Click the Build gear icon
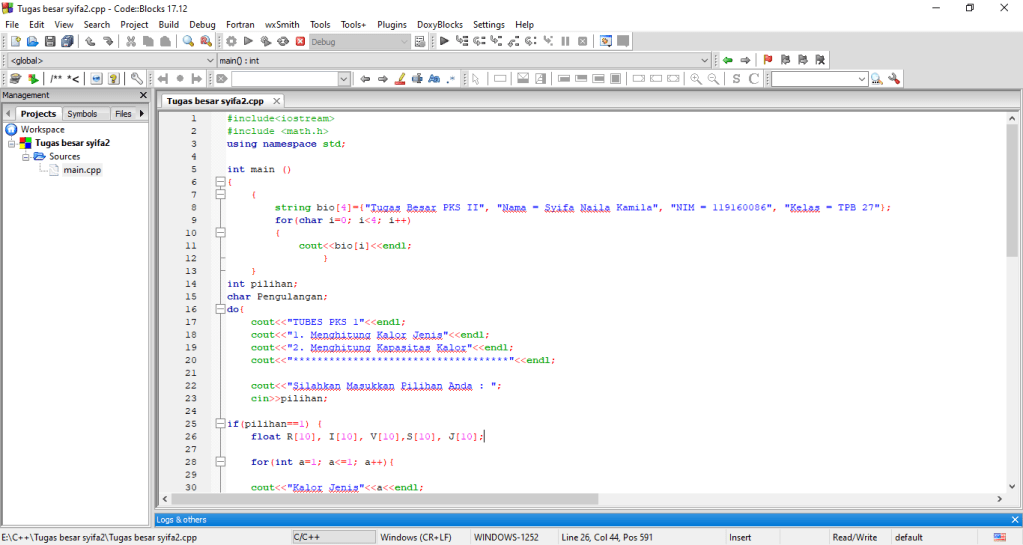 (231, 41)
